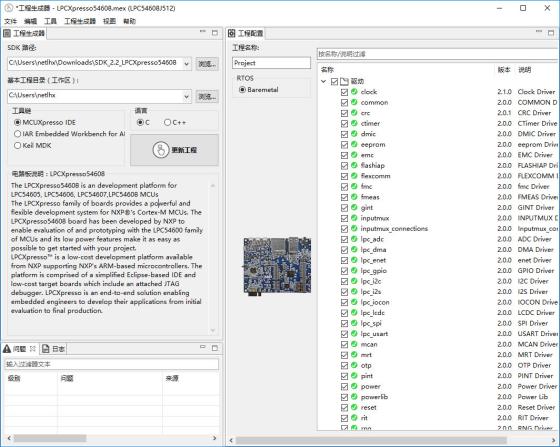Open 工具 menu
Screen dimensions: 560x447
(50, 21)
